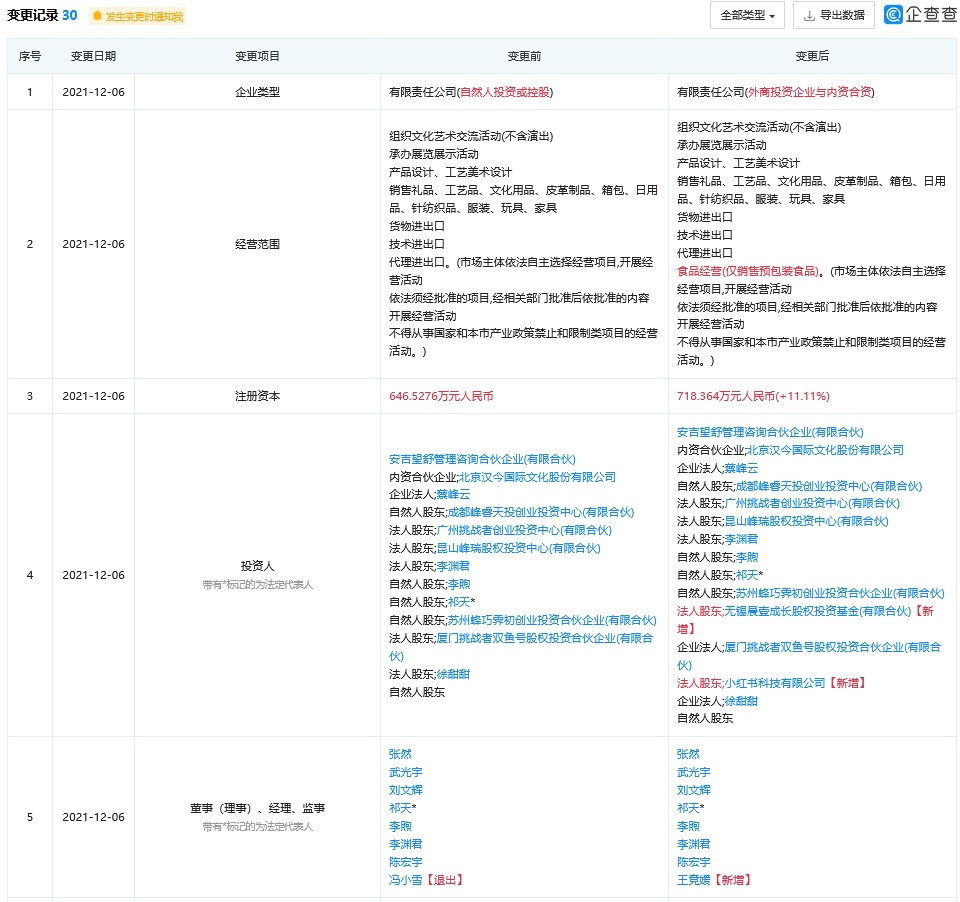Screen dimensions: 960x902
Task: Click 发生变更时通知我 notification link
Action: [x=143, y=16]
